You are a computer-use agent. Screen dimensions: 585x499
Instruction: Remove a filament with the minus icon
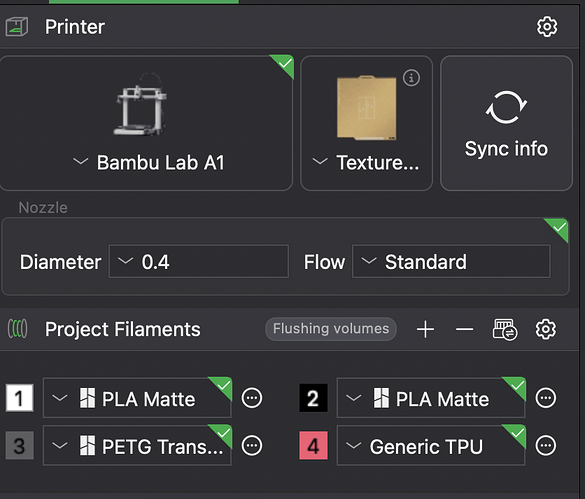(464, 330)
